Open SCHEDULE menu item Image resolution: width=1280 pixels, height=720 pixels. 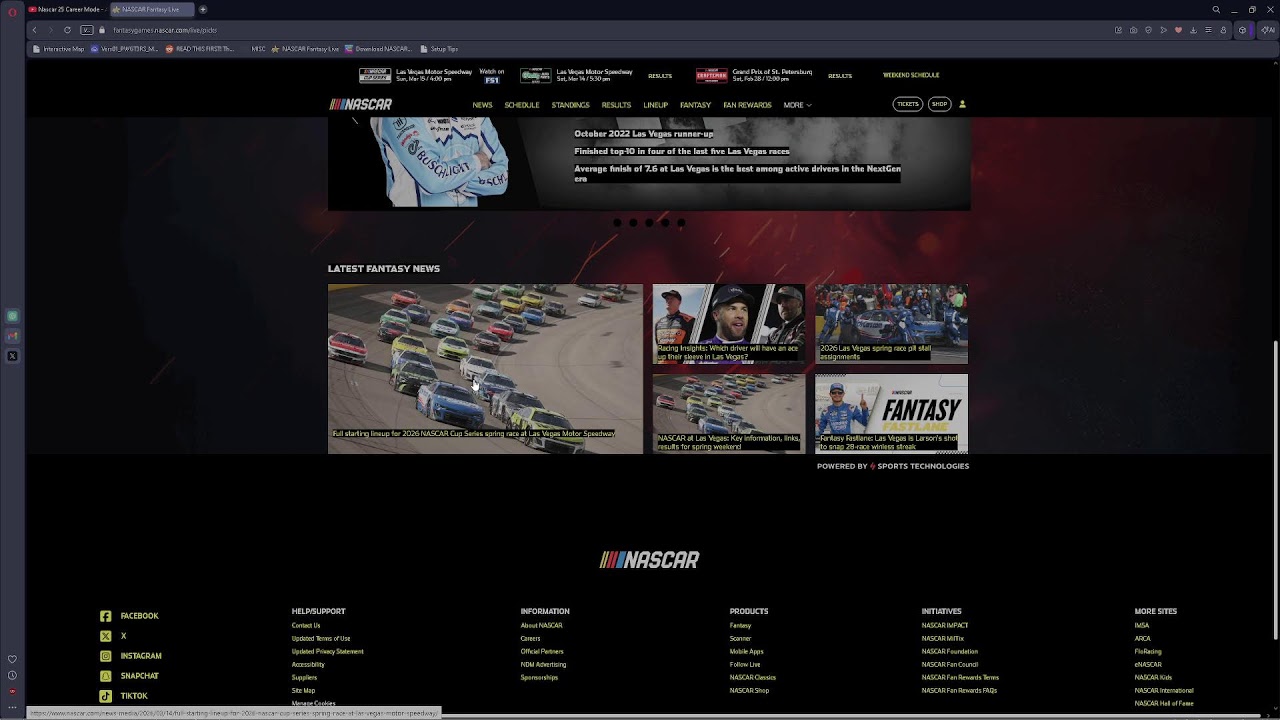point(522,105)
